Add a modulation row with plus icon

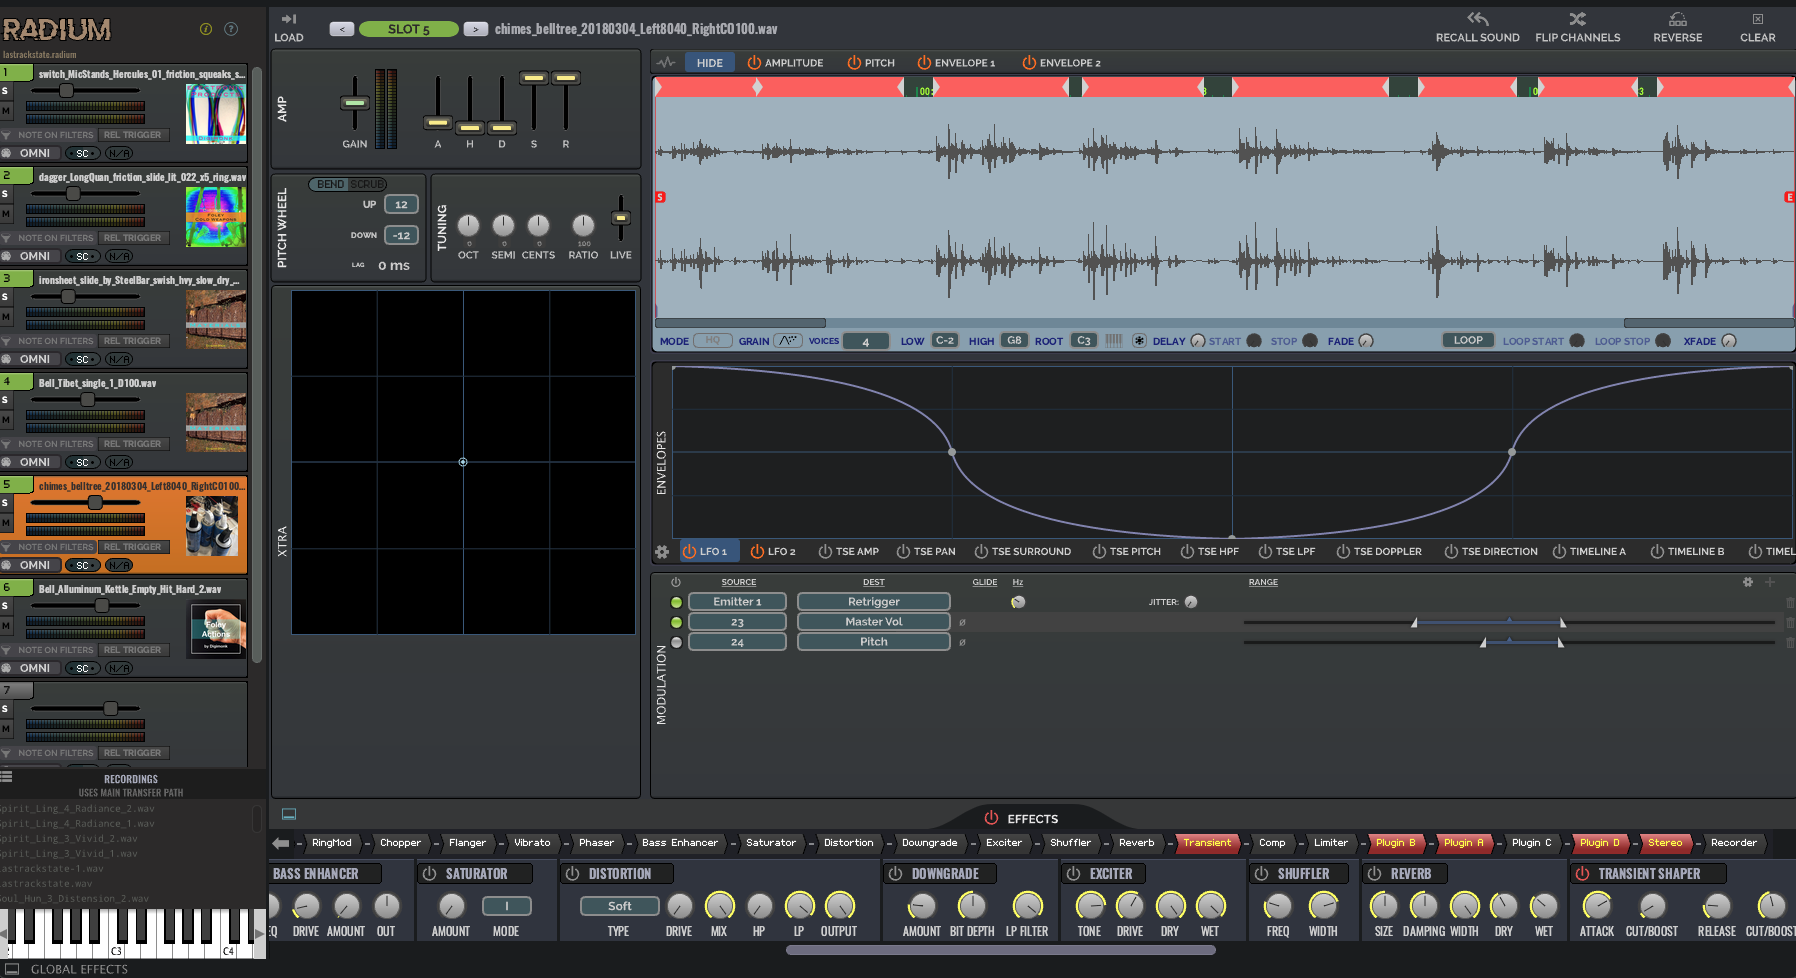(1770, 582)
